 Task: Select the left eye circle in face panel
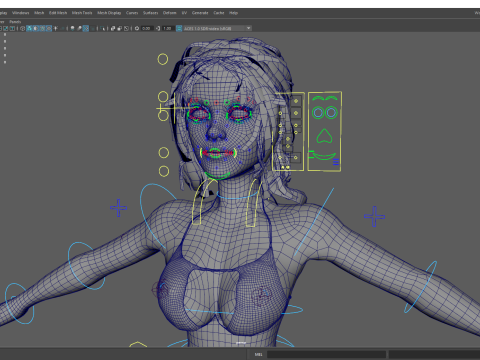(x=318, y=113)
